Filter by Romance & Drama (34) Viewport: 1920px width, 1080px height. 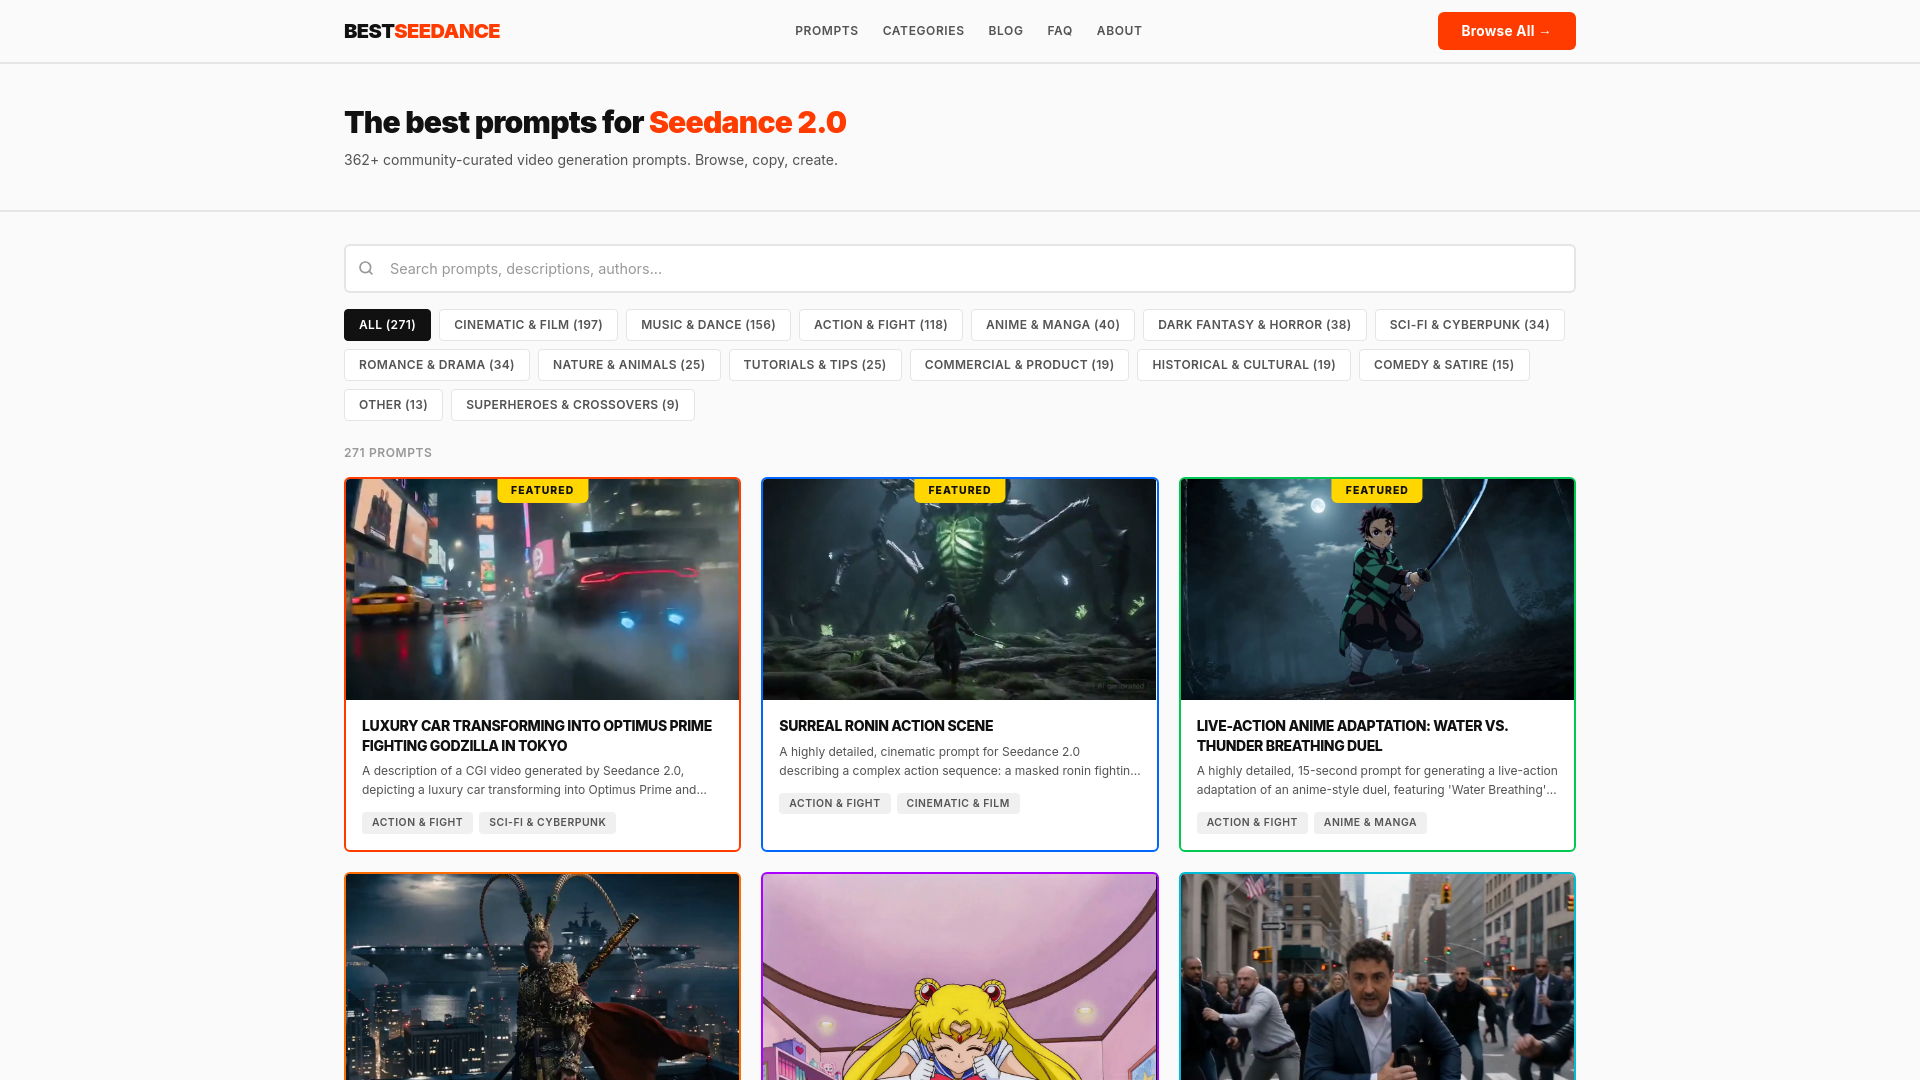(436, 365)
